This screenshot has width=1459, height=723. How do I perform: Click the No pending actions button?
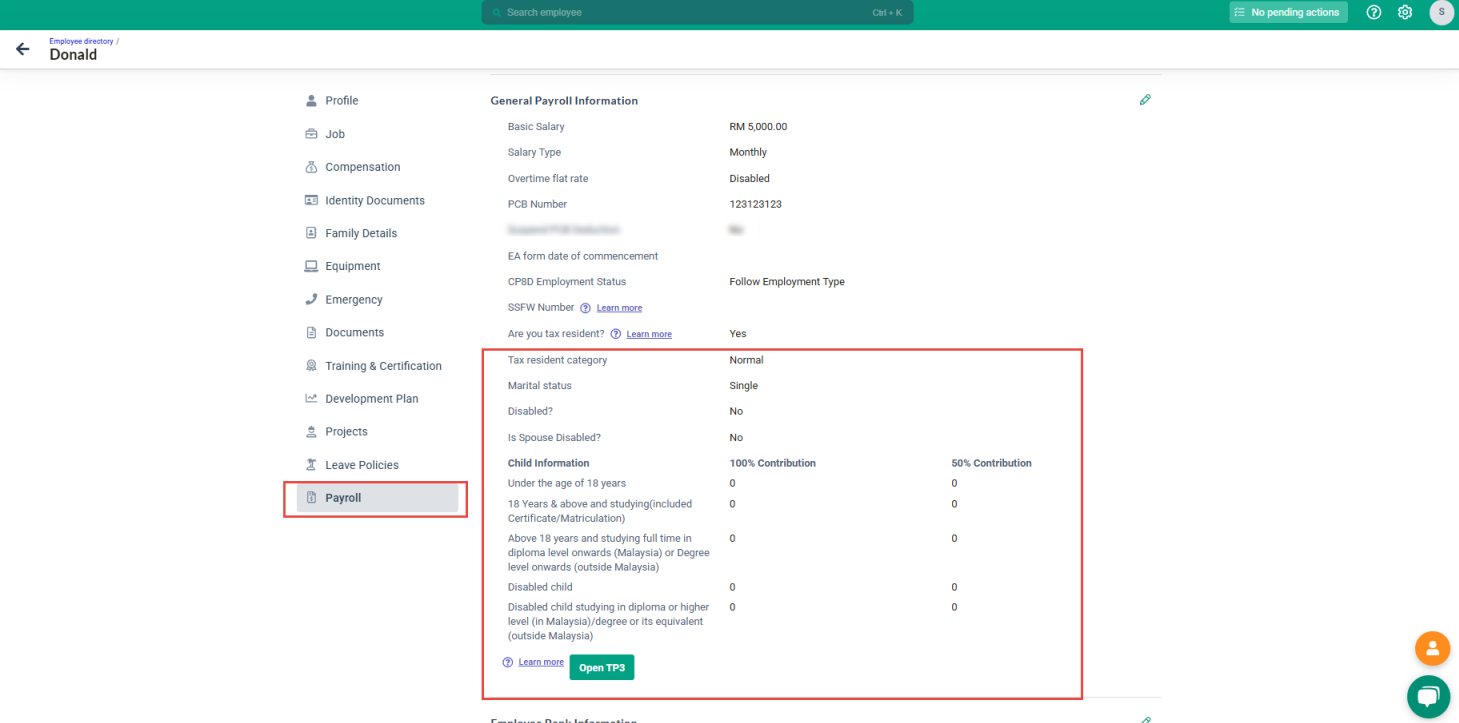pyautogui.click(x=1288, y=12)
